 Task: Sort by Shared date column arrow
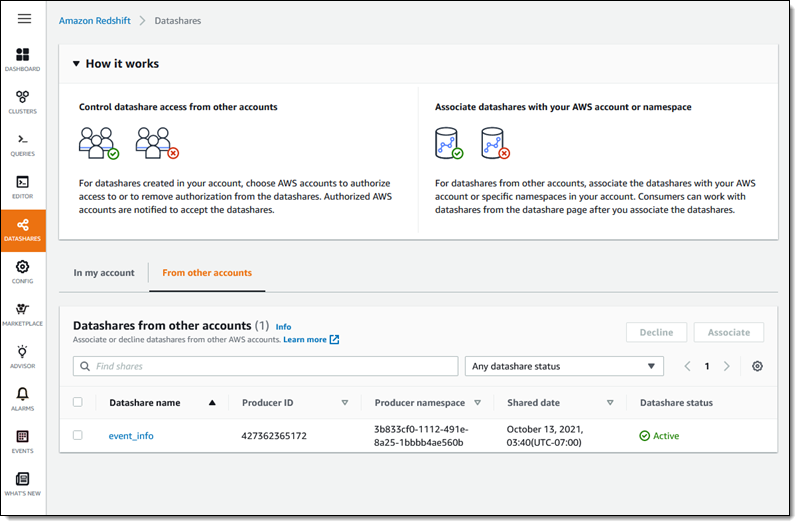(x=610, y=403)
